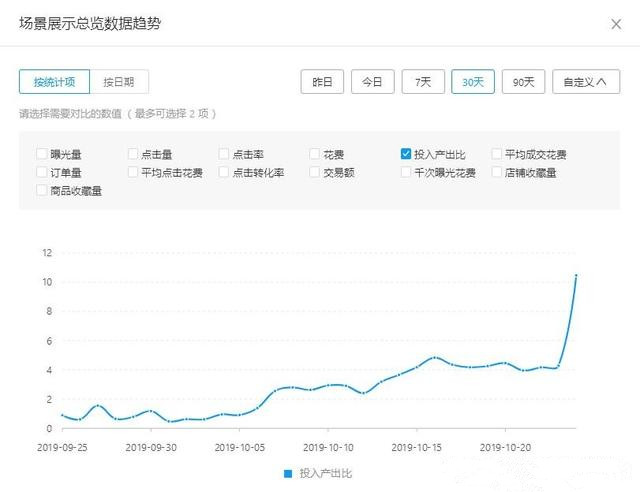Close the 场景展示总览数据趋势 dialog
Viewport: 640px width, 492px height.
click(616, 24)
